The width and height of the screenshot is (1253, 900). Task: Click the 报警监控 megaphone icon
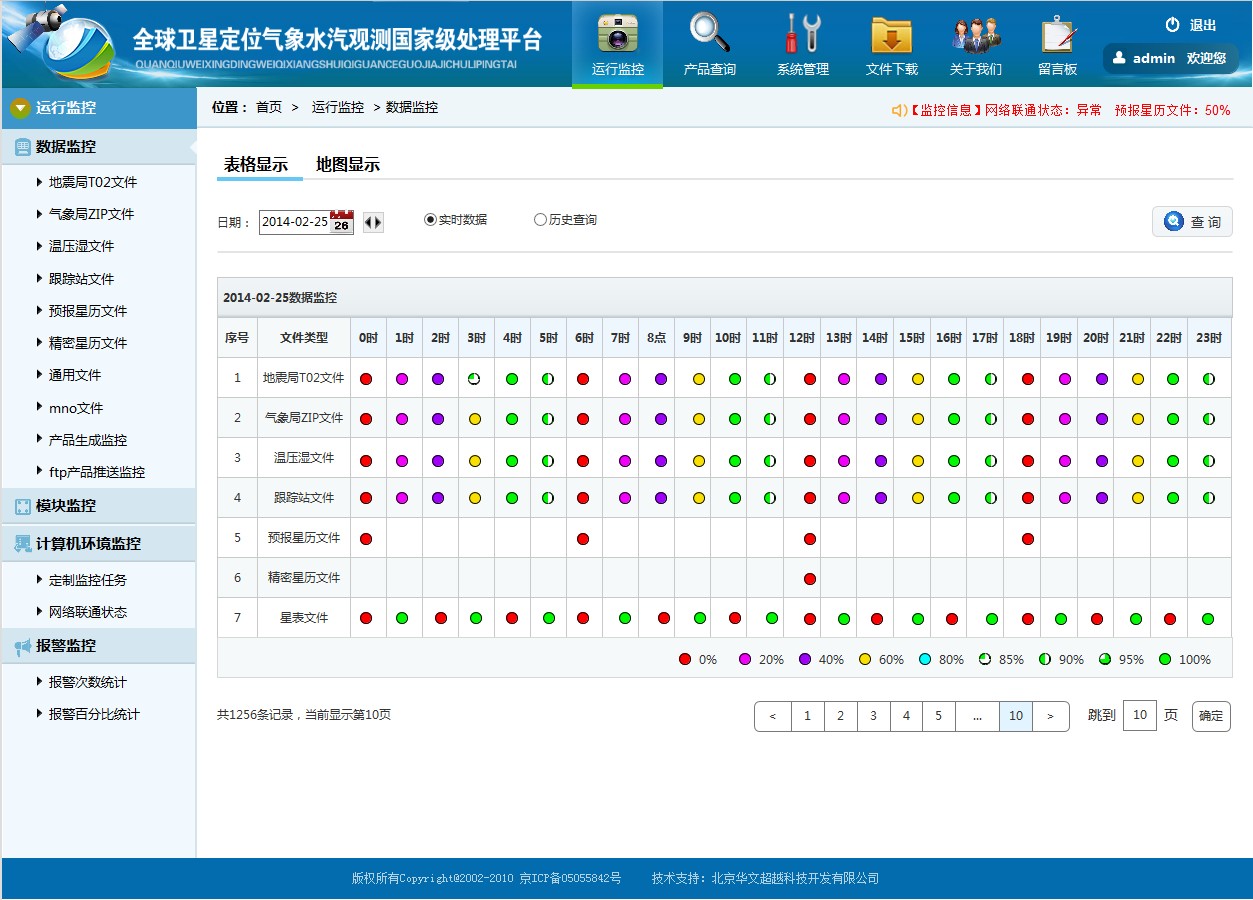(23, 647)
